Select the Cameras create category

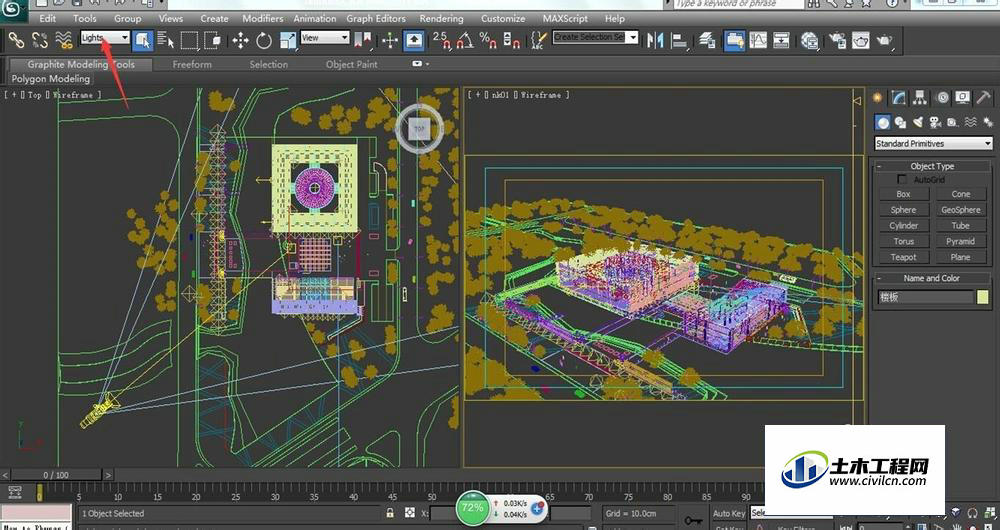935,122
